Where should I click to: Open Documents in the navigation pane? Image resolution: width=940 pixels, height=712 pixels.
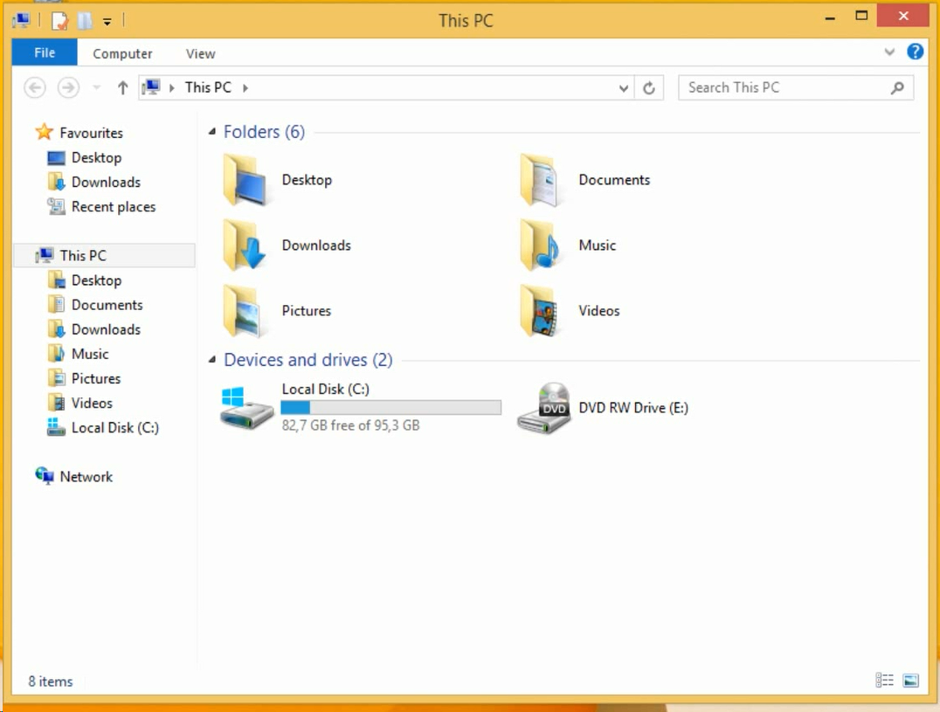(95, 305)
